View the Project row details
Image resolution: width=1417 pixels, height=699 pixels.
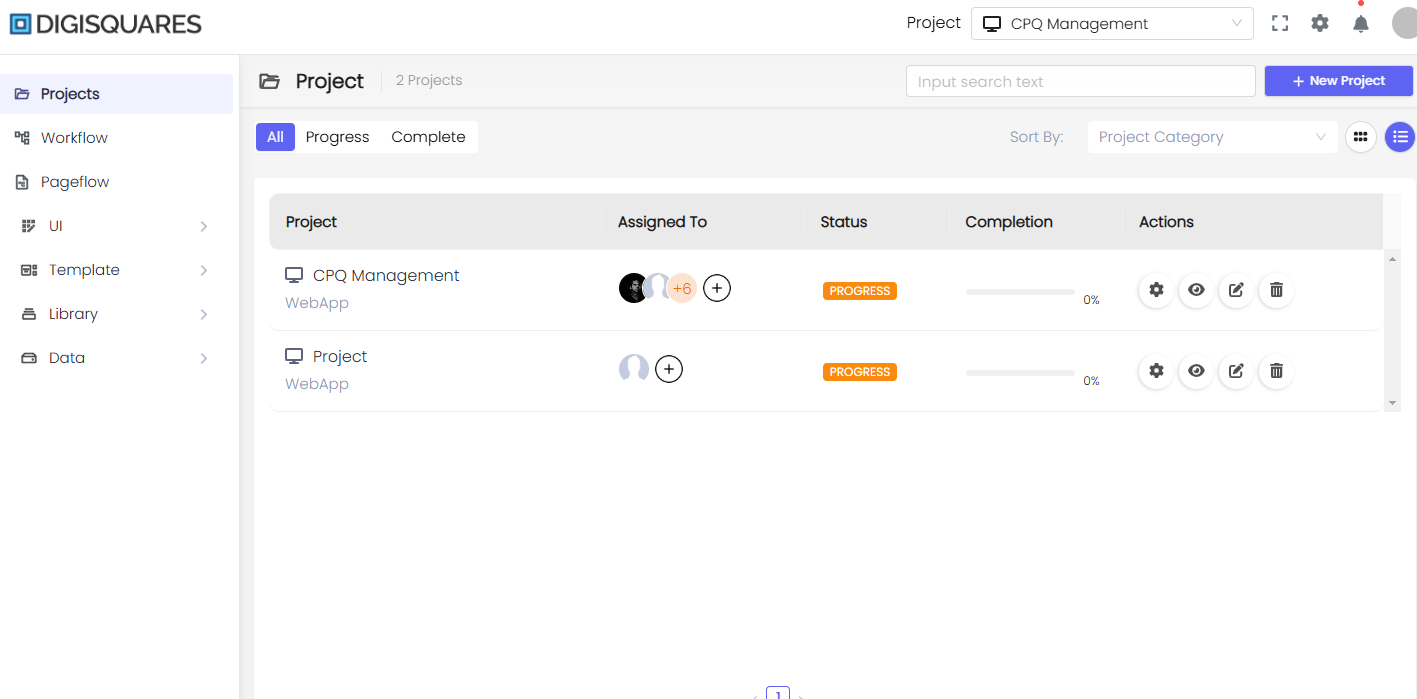click(1196, 371)
